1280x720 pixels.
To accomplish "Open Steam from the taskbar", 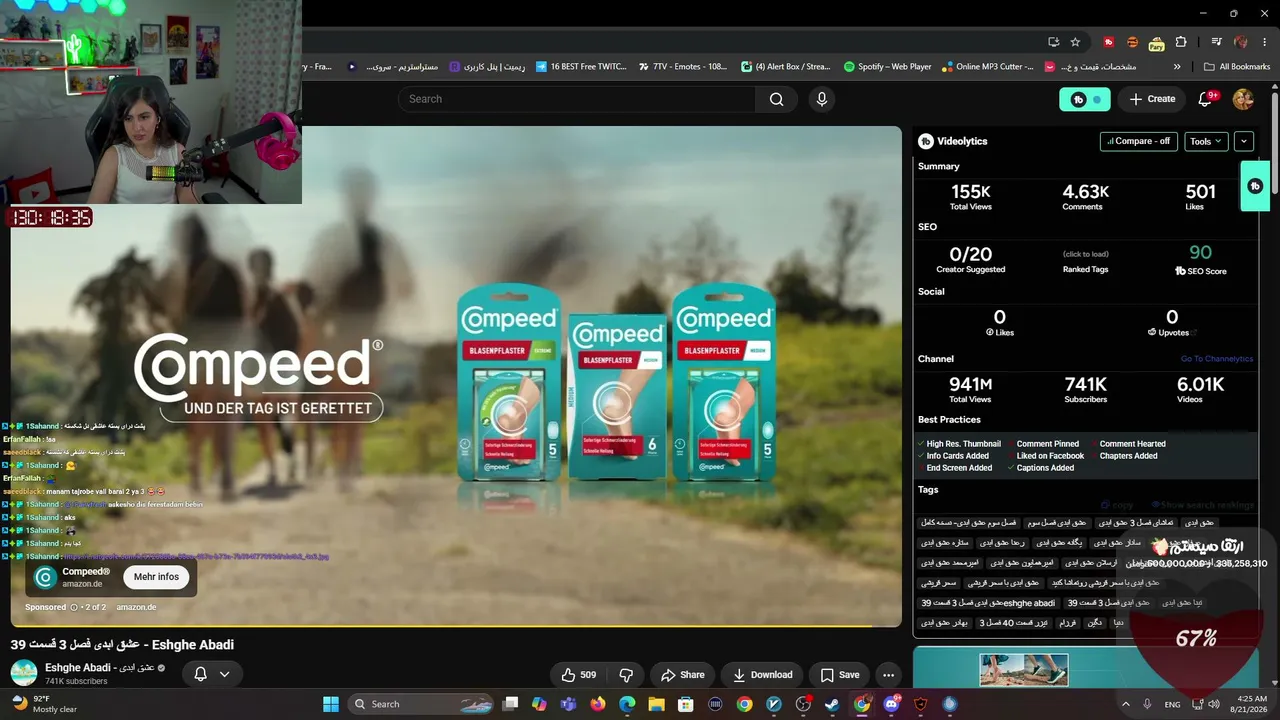I will click(832, 704).
